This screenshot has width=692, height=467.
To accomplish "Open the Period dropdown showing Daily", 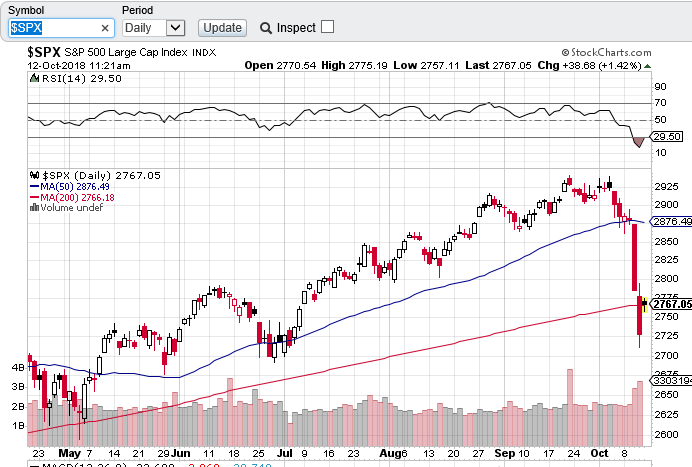I will (153, 28).
